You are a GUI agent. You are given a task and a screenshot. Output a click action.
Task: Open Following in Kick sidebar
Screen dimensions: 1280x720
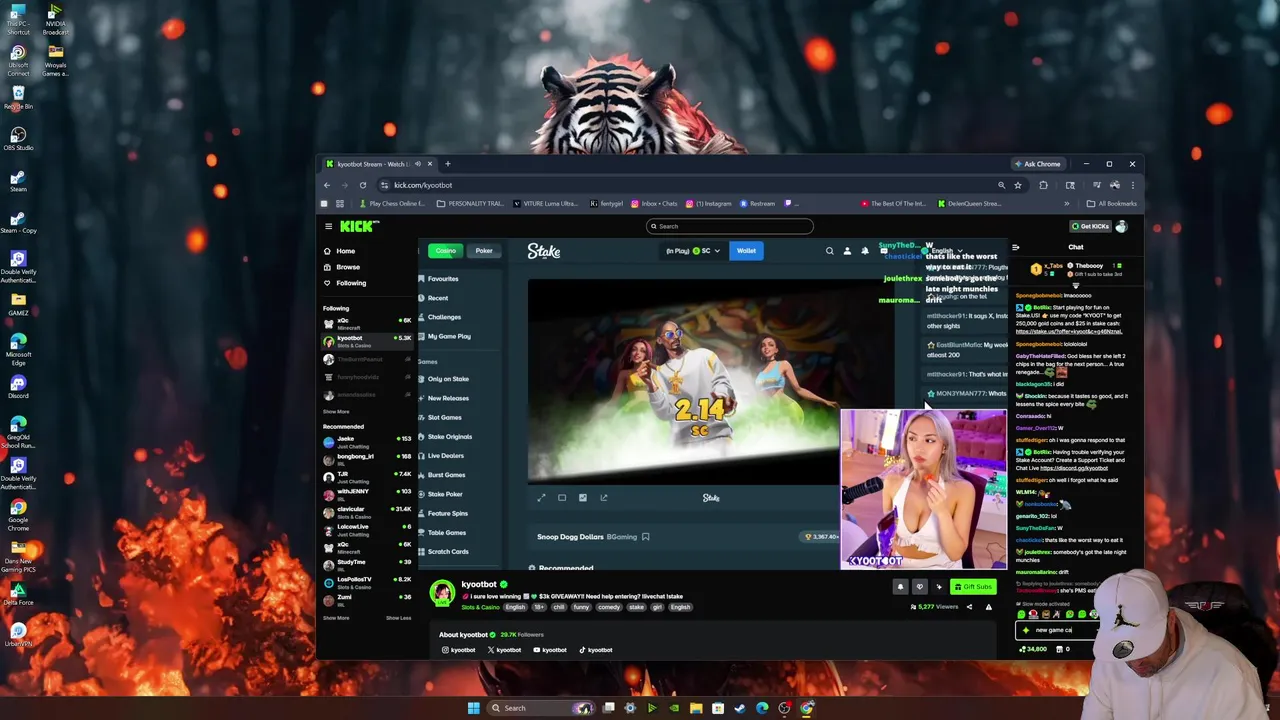point(350,283)
